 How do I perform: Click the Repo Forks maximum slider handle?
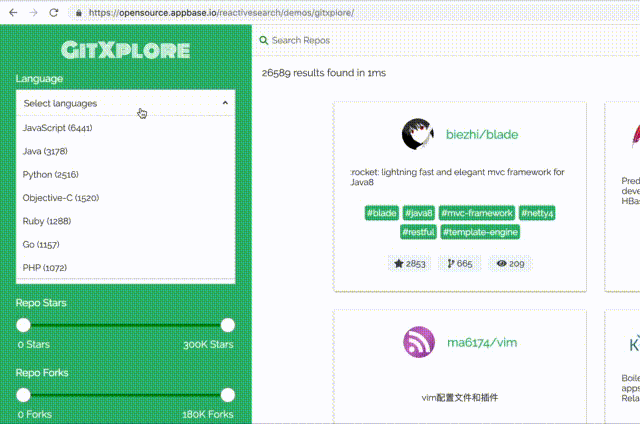tap(228, 395)
